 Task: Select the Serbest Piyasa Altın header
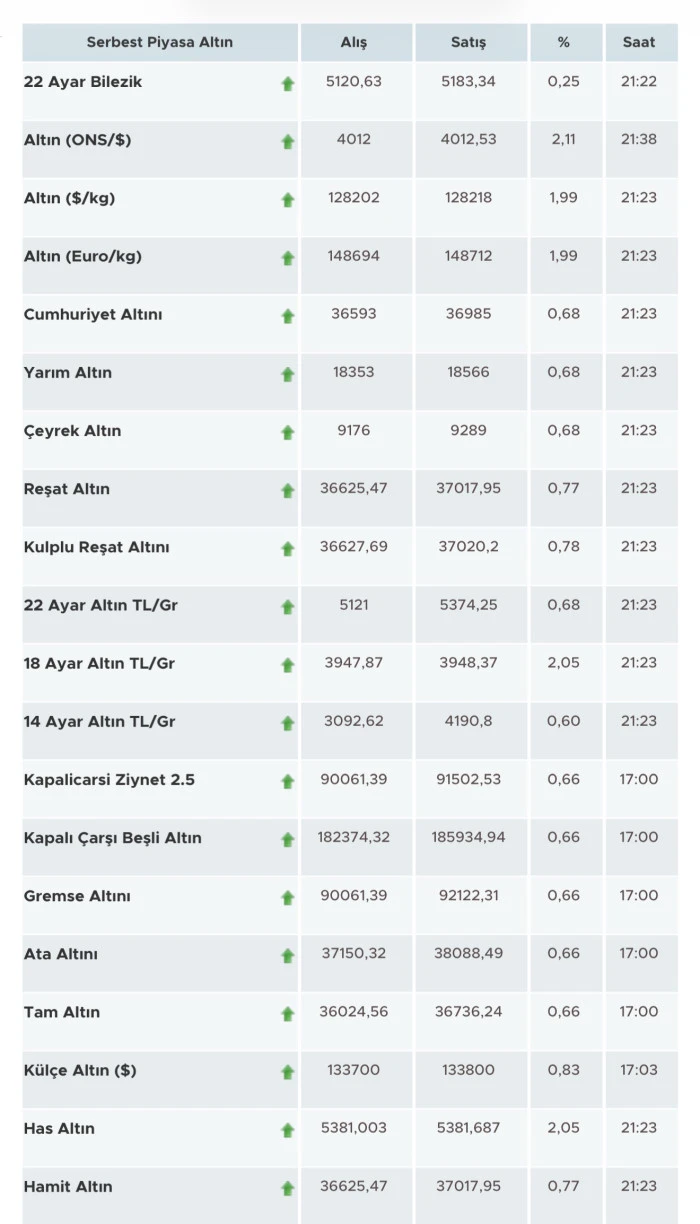[160, 43]
